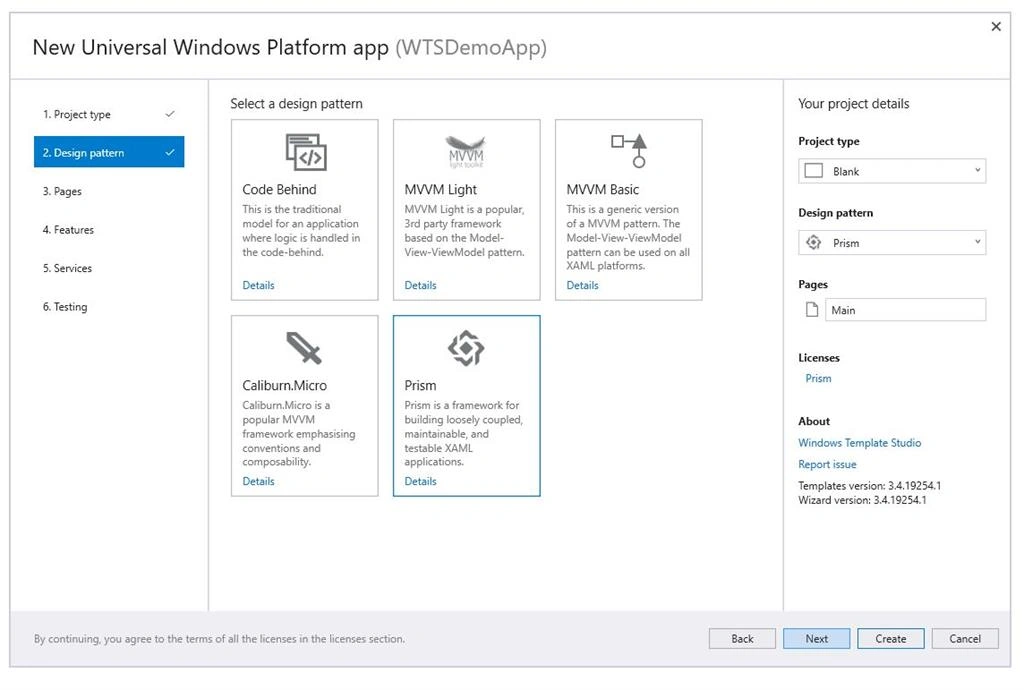The height and width of the screenshot is (690, 1024).
Task: Click the Cancel button
Action: pyautogui.click(x=965, y=638)
